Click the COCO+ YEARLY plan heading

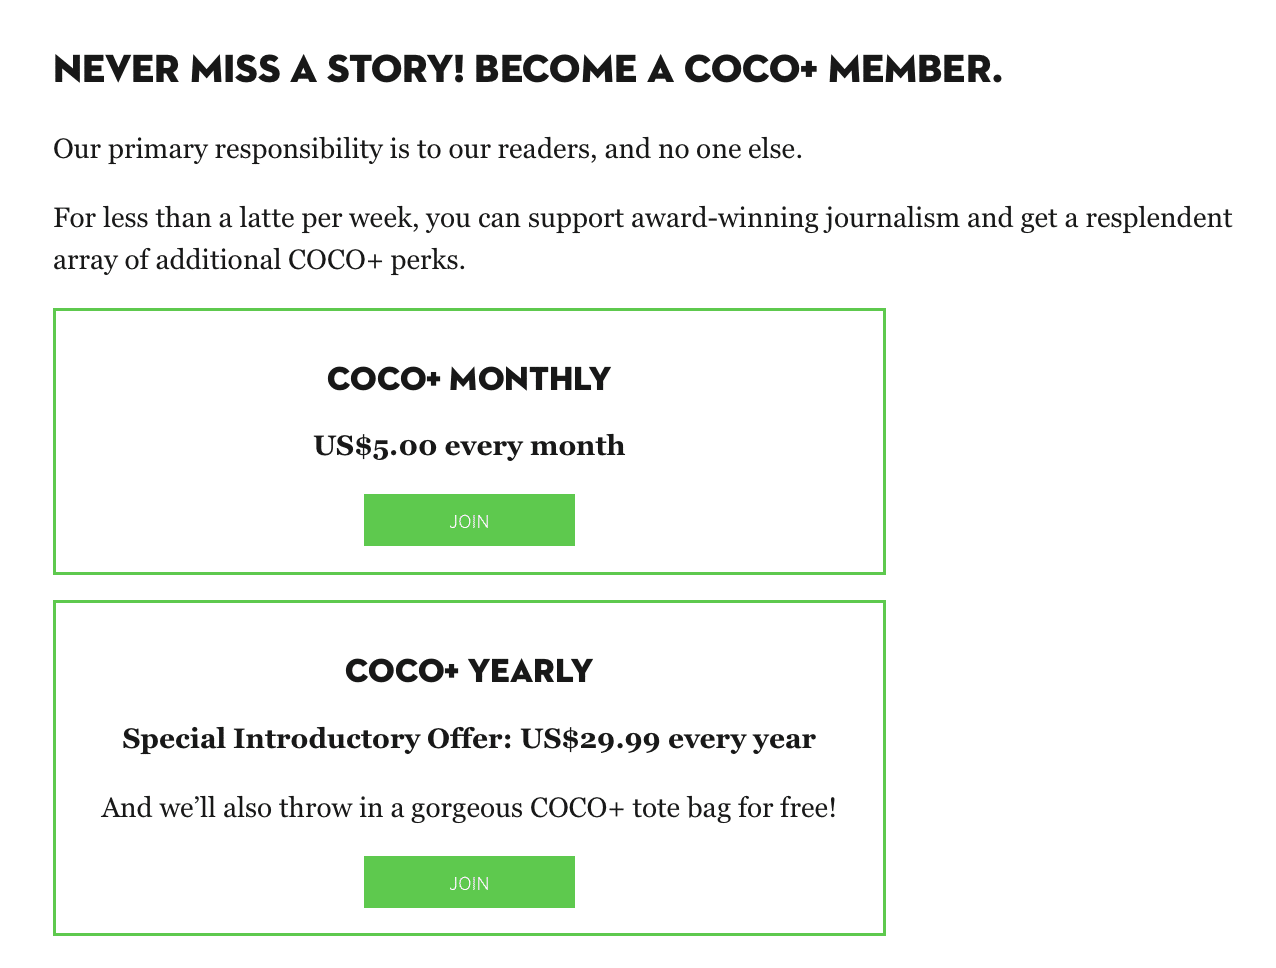(x=469, y=671)
